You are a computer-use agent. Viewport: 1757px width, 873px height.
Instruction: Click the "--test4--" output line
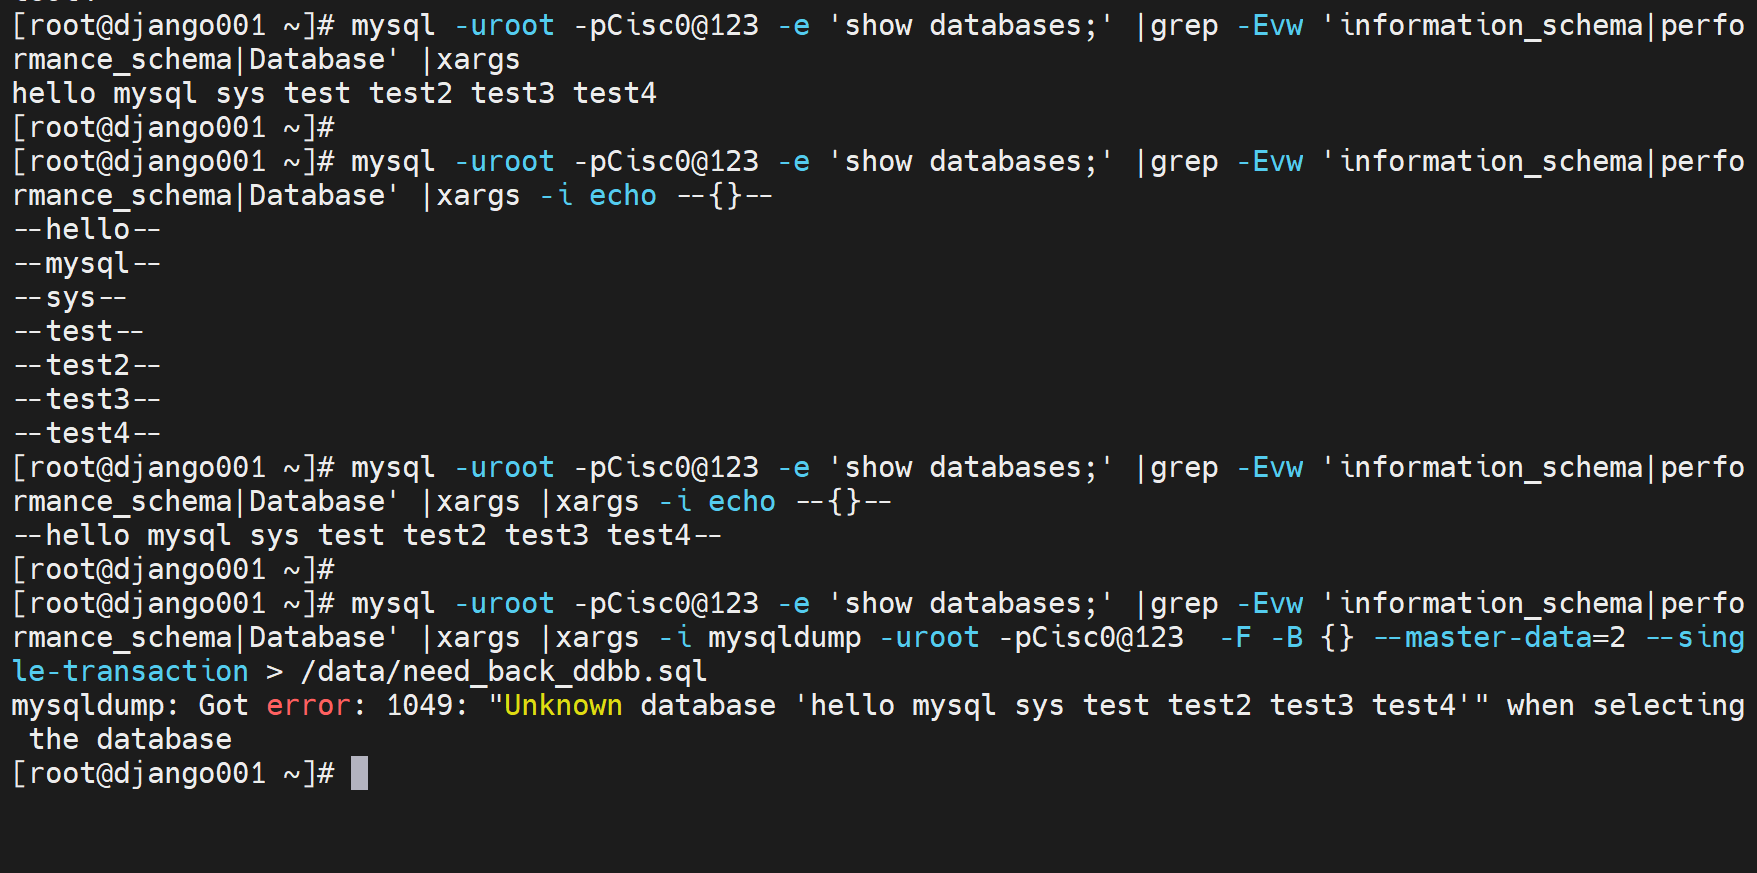click(x=87, y=434)
